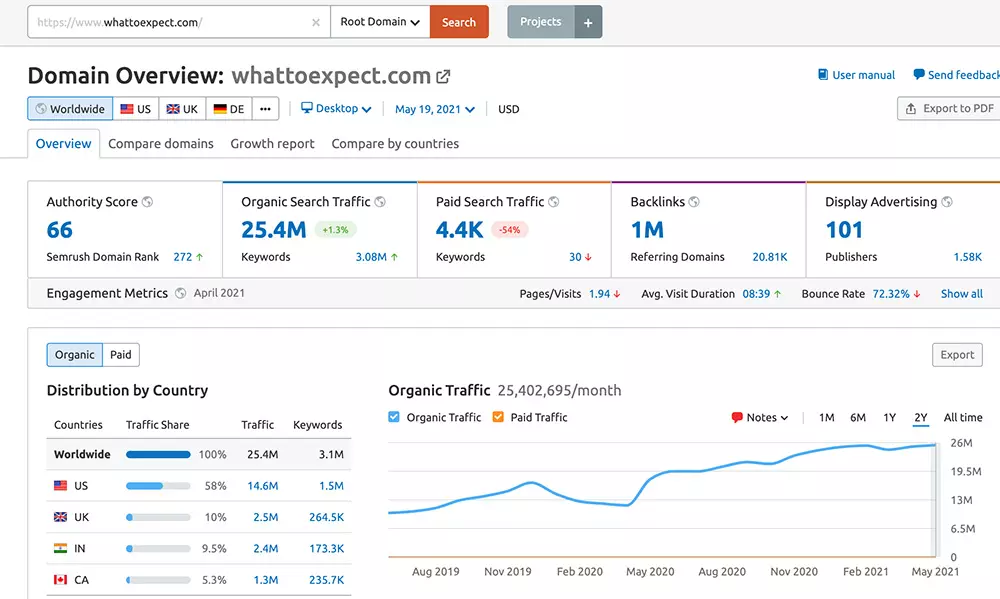Select the All time range
The width and height of the screenshot is (1000, 599).
click(963, 418)
